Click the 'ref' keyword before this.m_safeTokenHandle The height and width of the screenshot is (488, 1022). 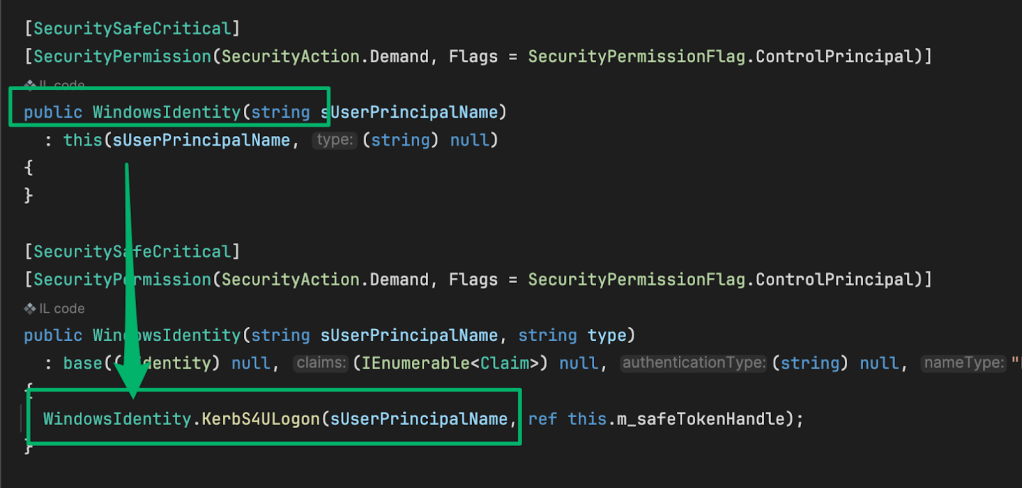point(543,419)
